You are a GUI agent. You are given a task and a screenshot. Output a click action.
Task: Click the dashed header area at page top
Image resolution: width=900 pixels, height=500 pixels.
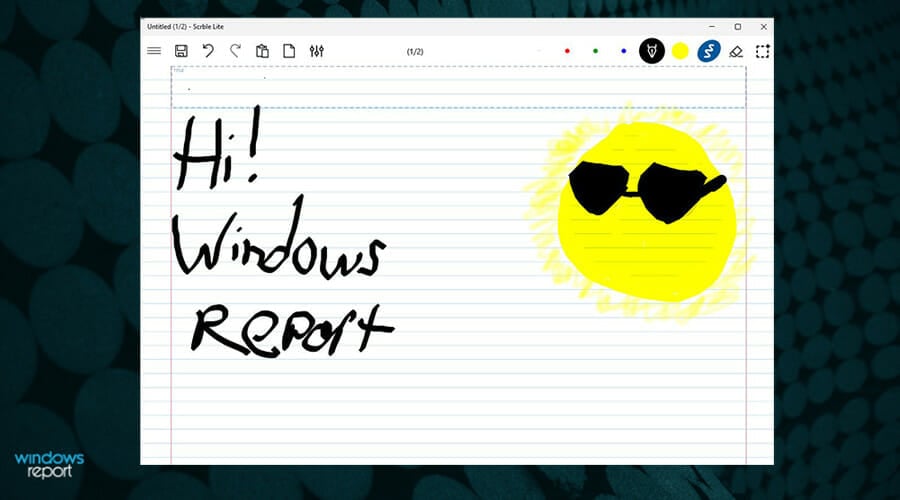pos(458,87)
